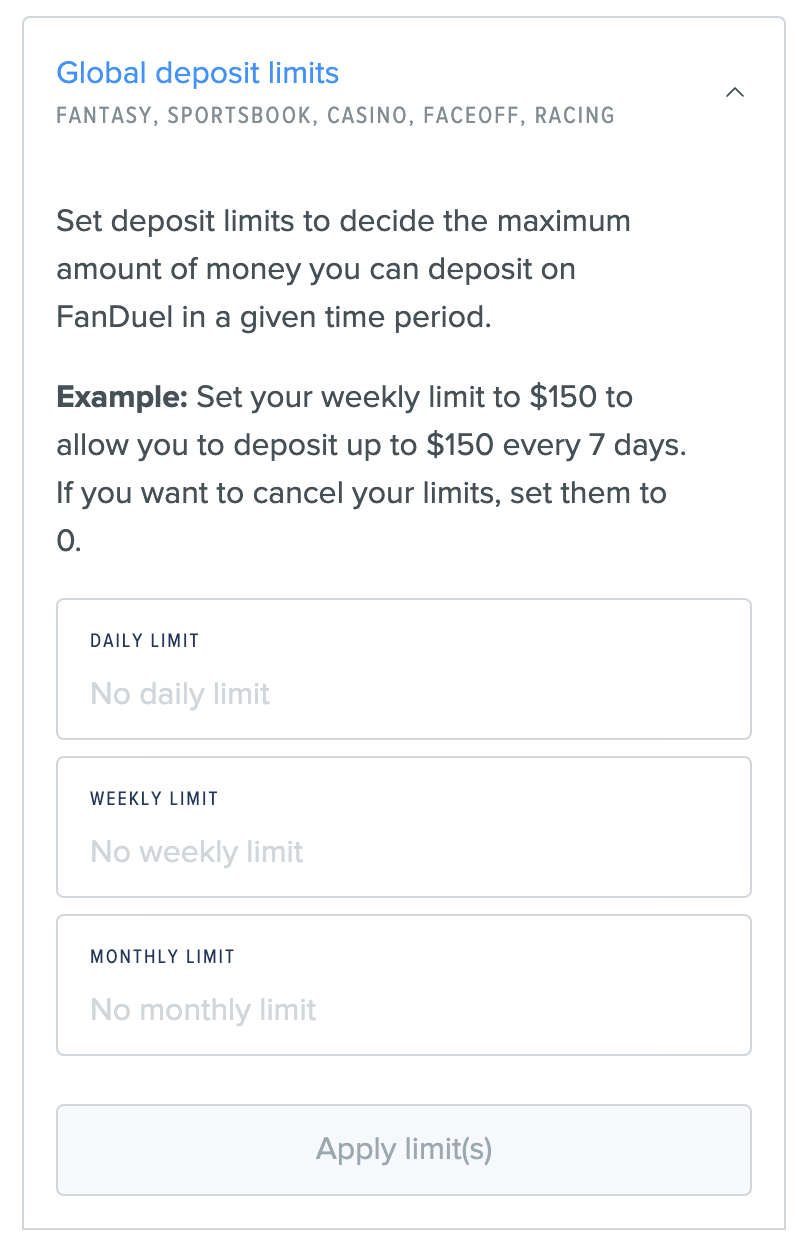
Task: Click the Apply limit(s) text
Action: click(x=404, y=1149)
